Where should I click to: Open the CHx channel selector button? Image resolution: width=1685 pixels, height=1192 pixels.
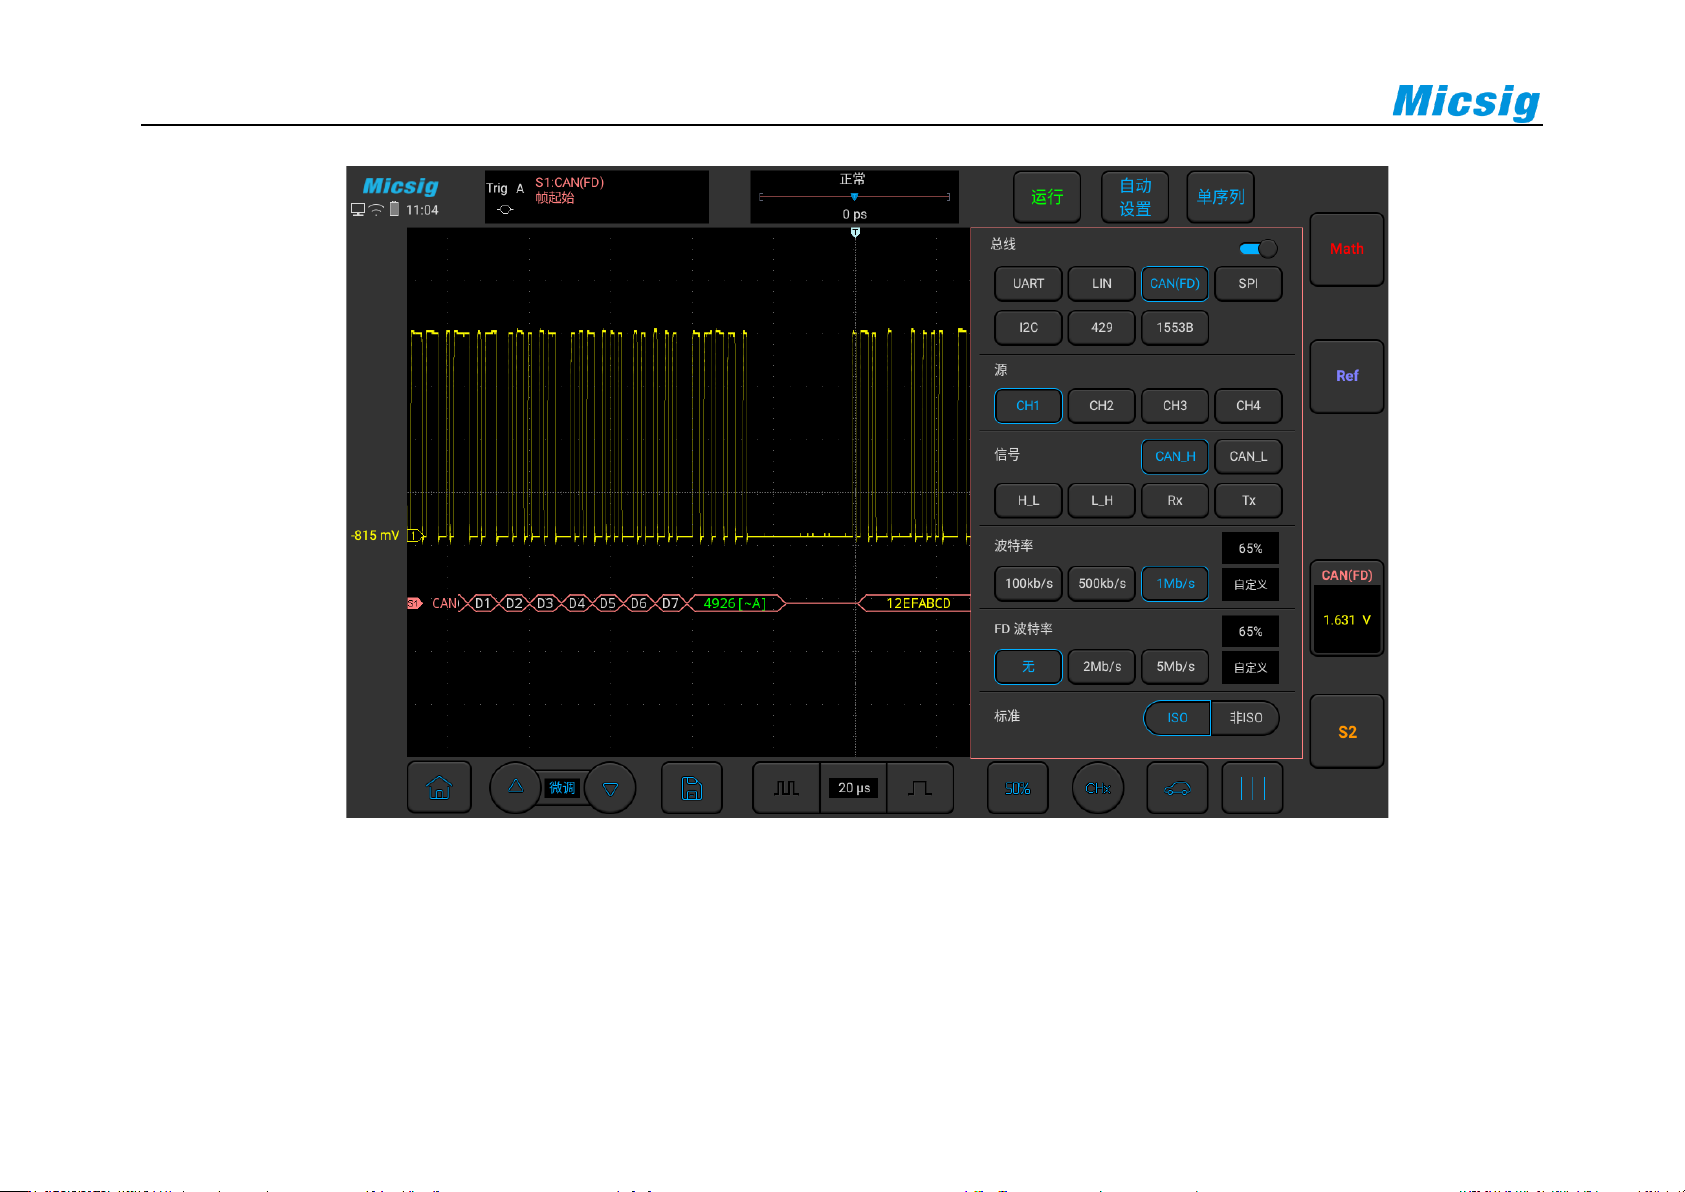pyautogui.click(x=1097, y=788)
